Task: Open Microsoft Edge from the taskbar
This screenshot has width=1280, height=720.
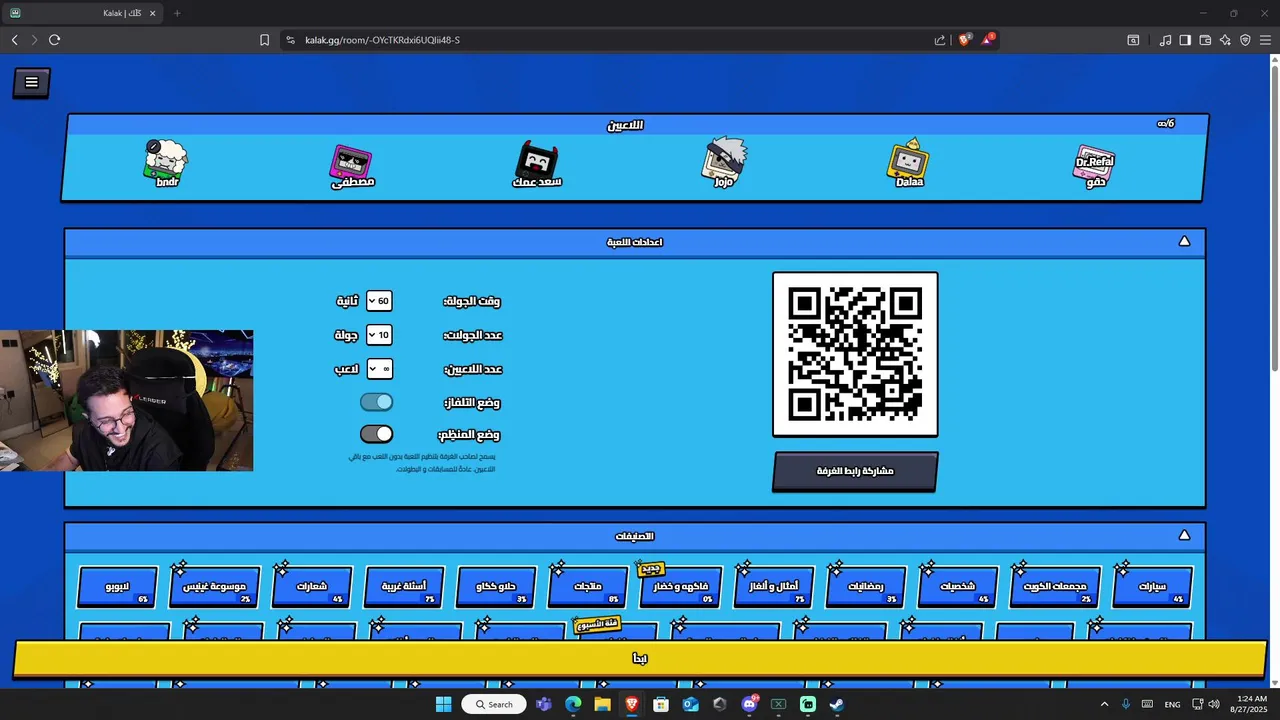Action: tap(573, 704)
